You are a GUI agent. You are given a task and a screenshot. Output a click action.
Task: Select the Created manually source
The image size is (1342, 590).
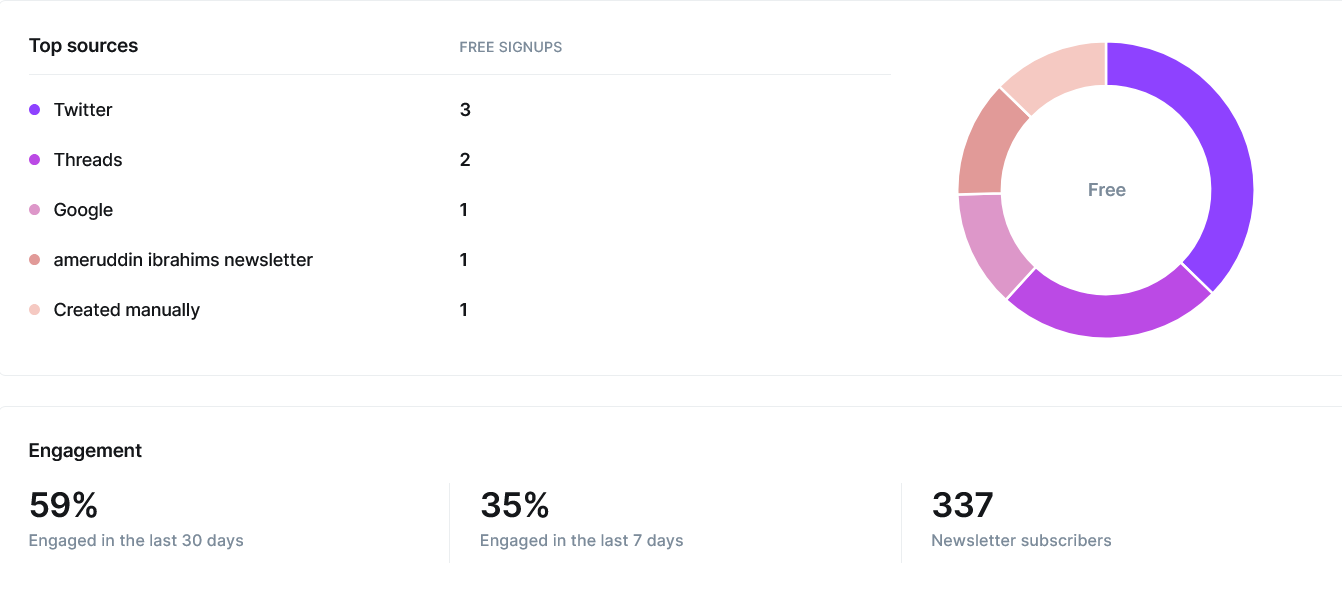click(459, 310)
